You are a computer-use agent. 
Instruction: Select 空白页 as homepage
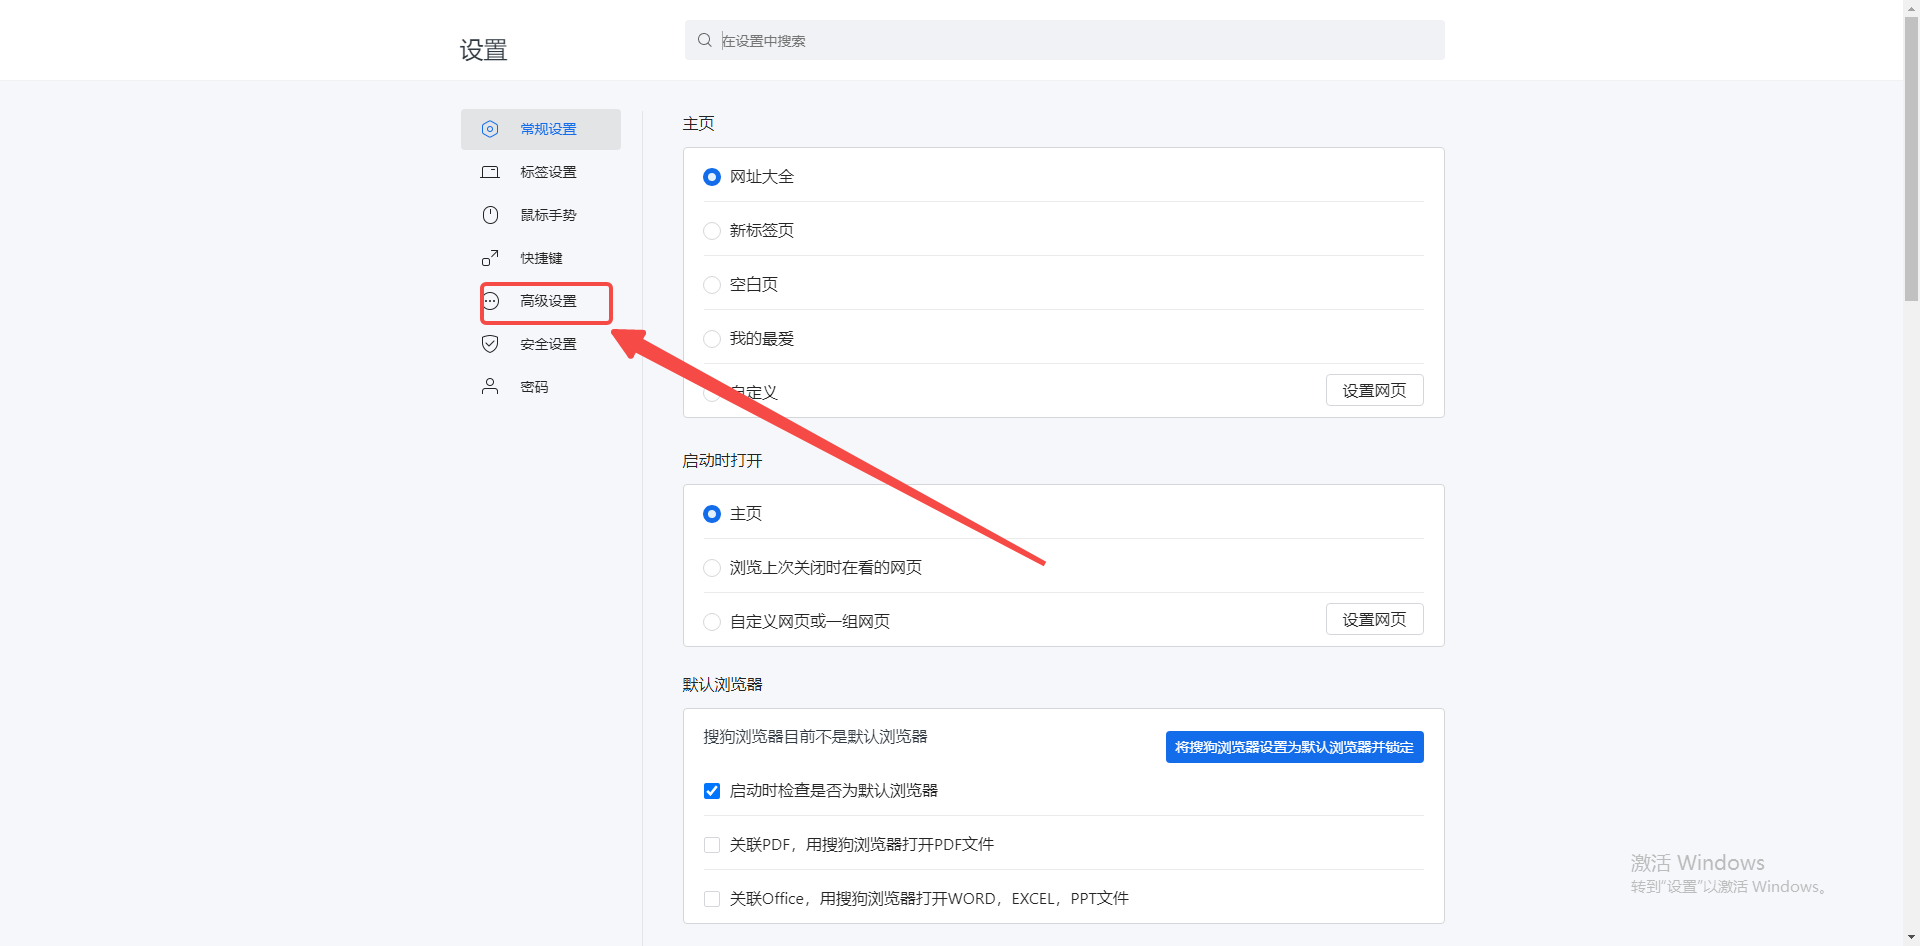712,285
